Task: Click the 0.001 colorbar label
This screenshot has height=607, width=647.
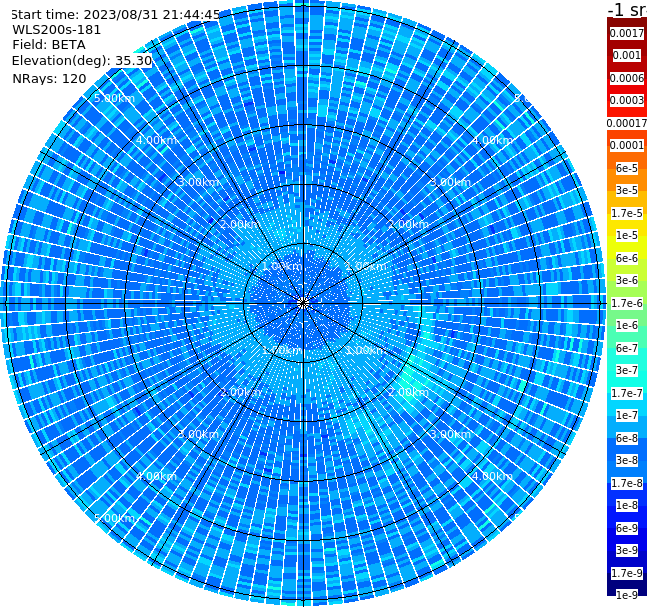Action: (627, 55)
